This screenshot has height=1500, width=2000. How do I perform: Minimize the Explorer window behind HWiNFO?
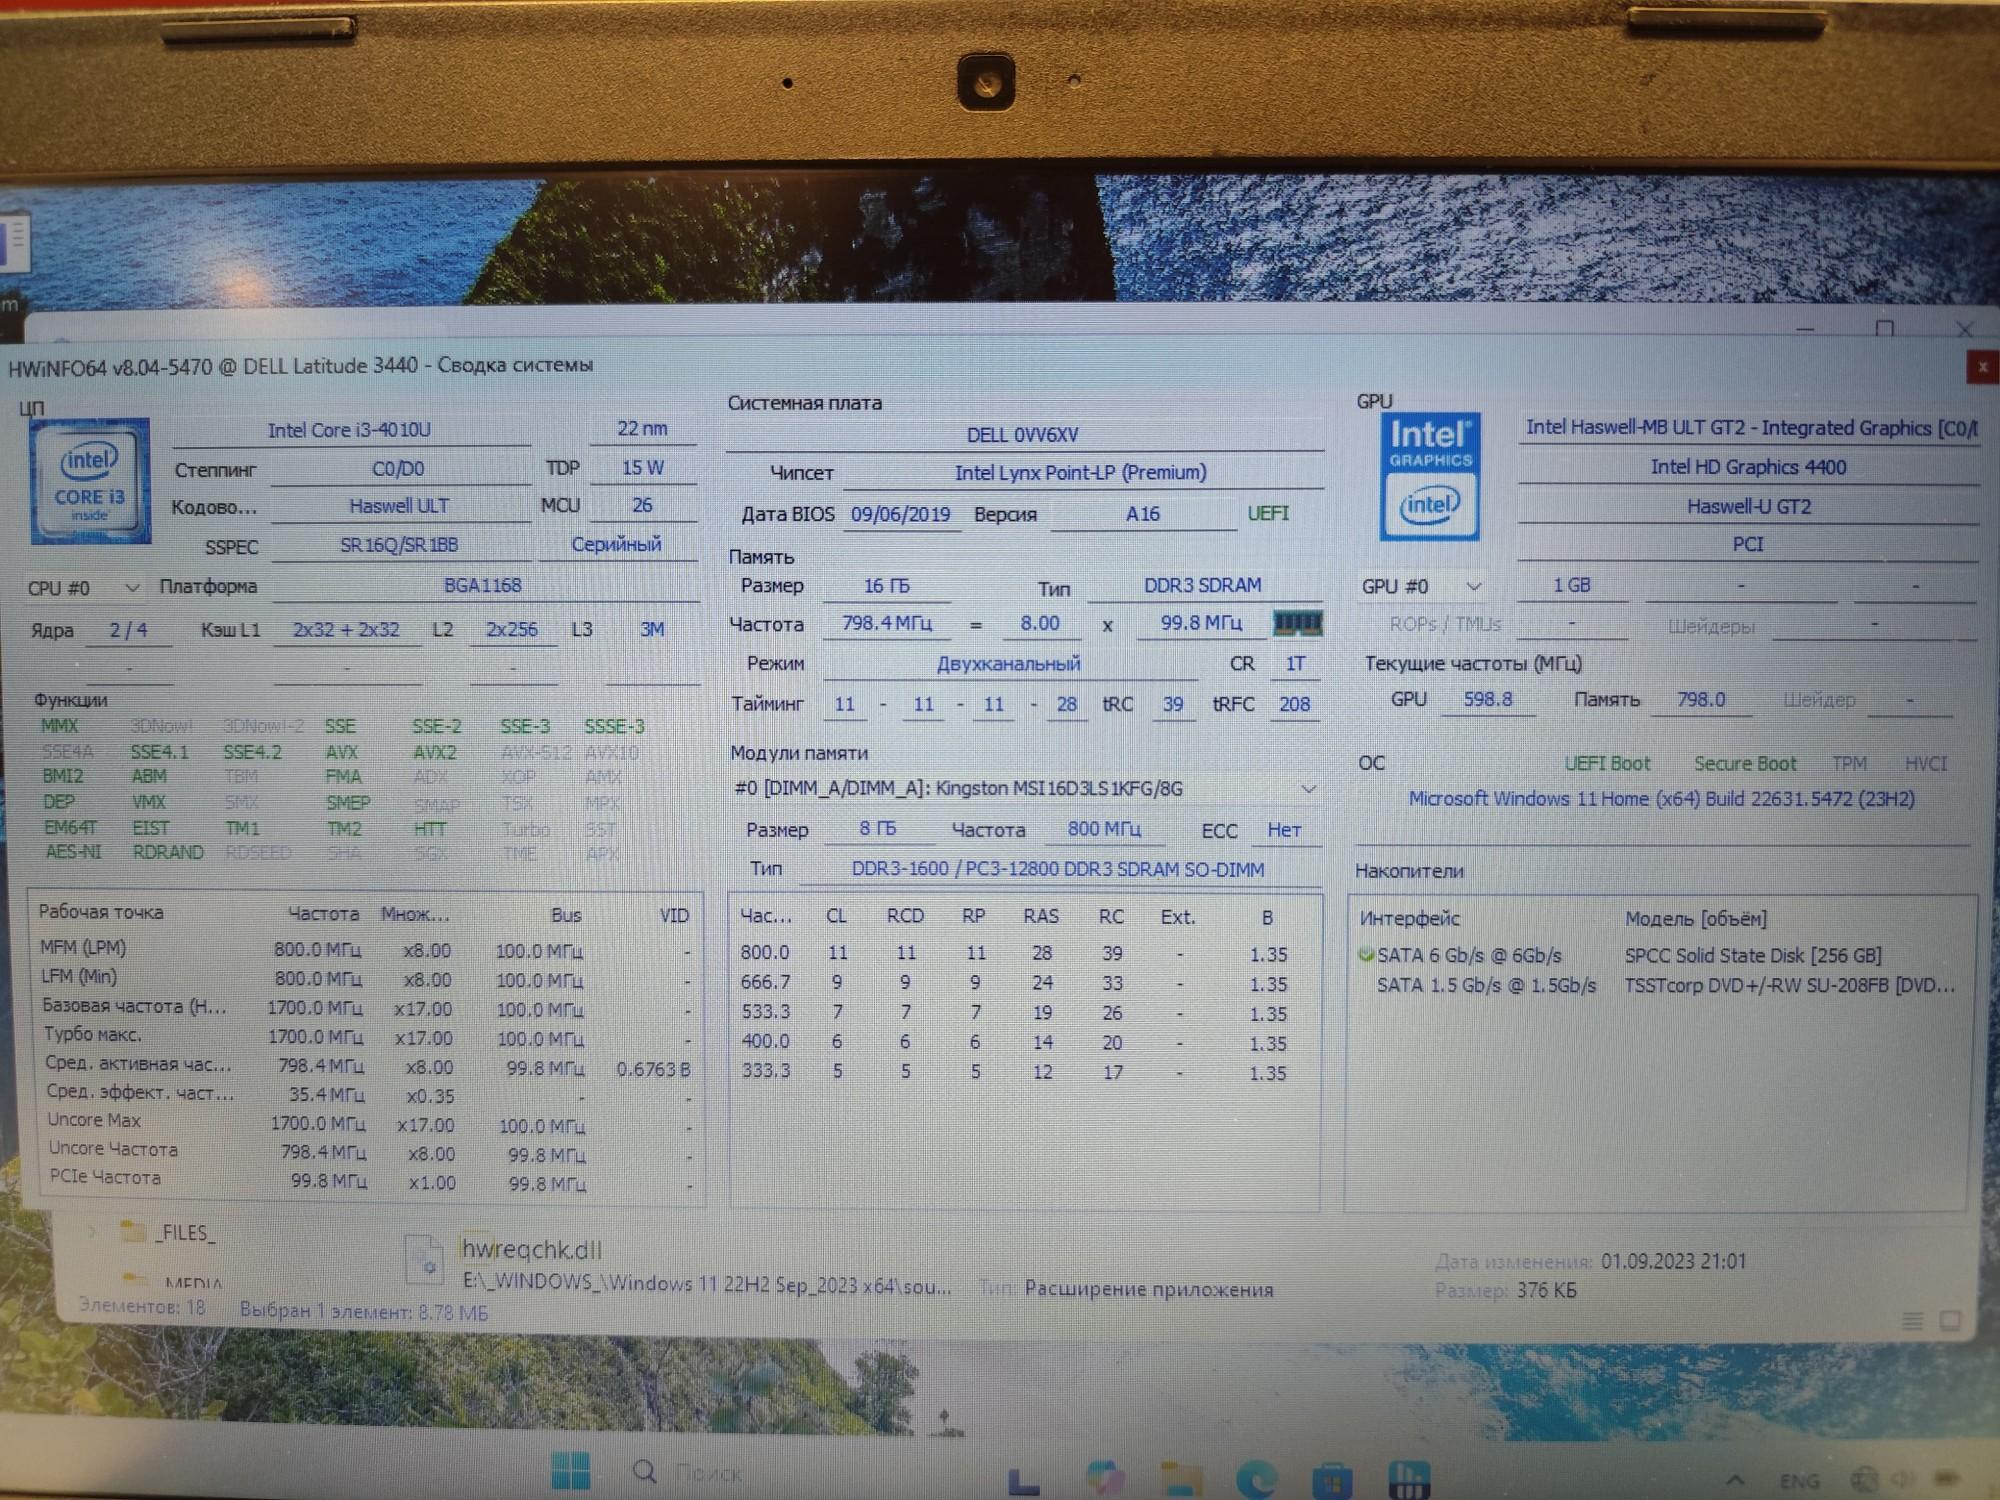pos(1805,329)
